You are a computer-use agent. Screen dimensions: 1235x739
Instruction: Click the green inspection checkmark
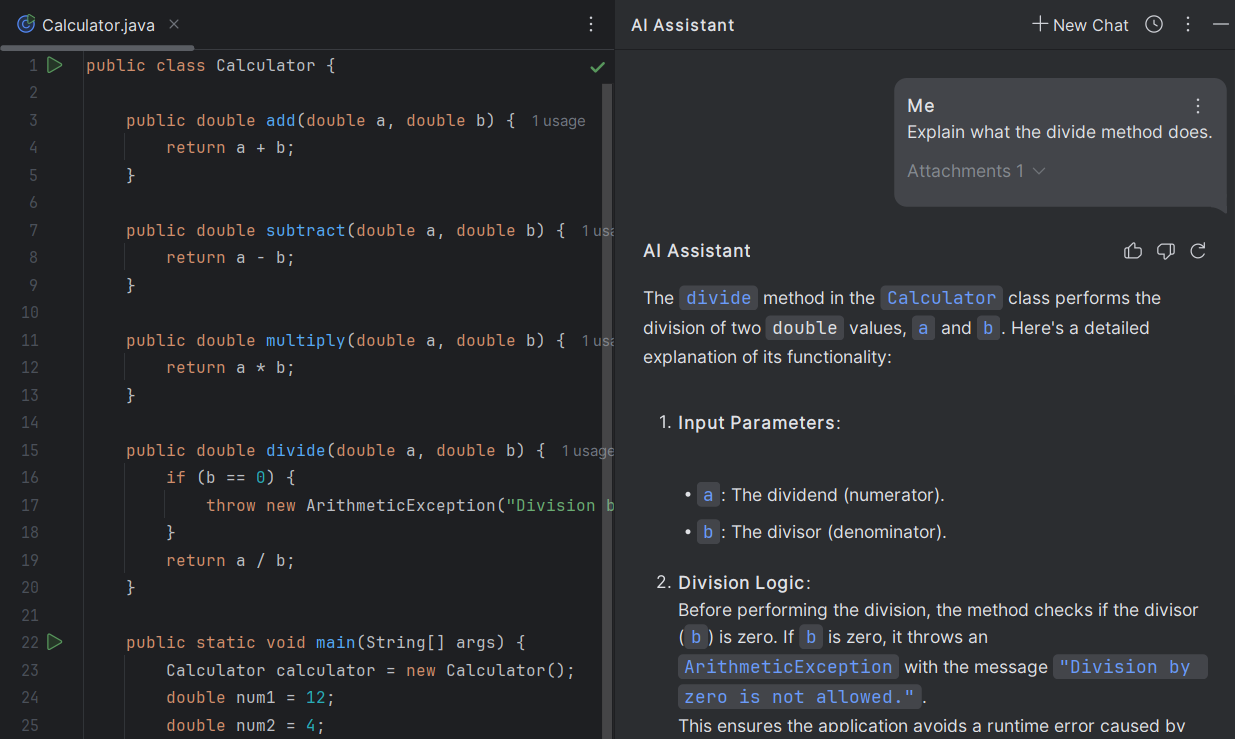point(597,67)
